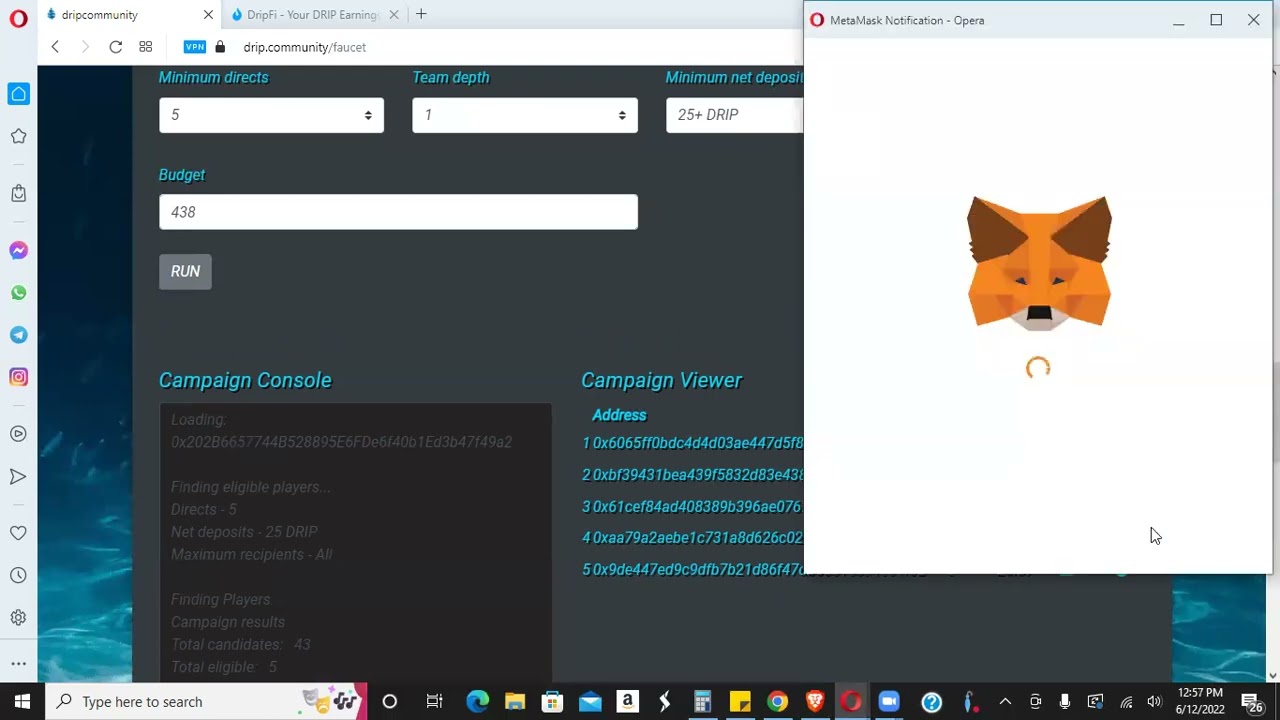Expand the Minimum directs dropdown

[x=271, y=115]
